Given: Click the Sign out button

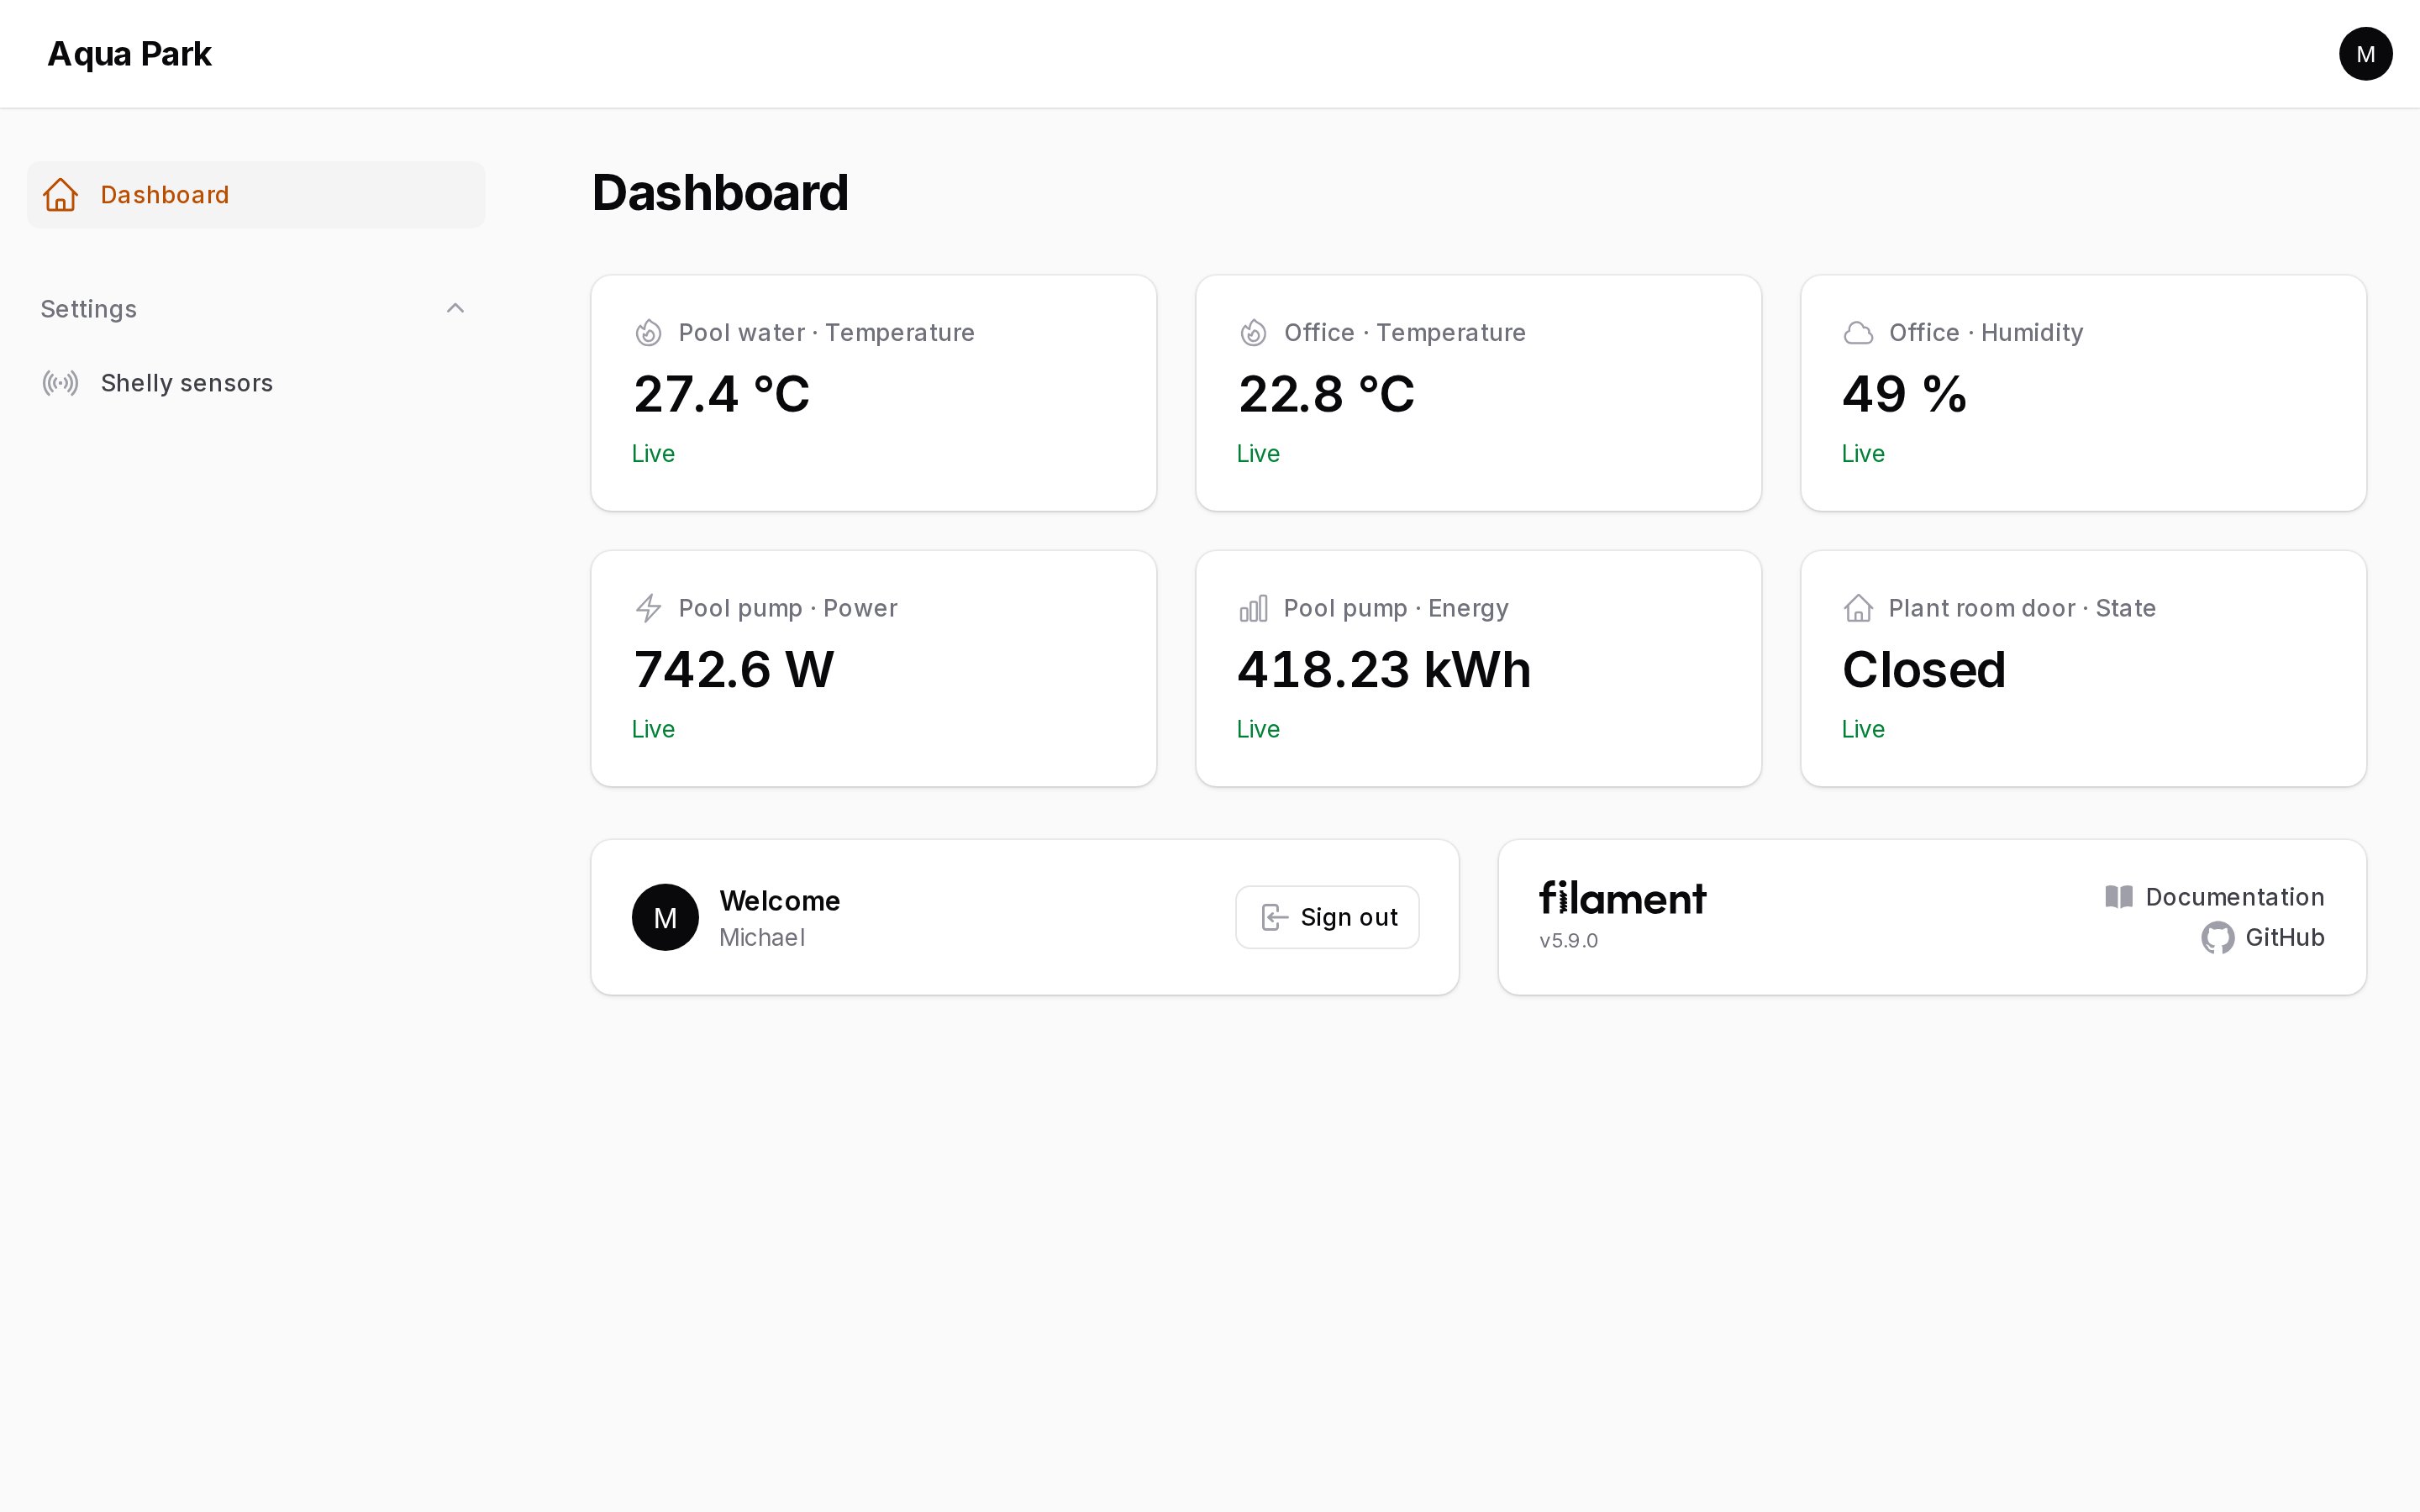Looking at the screenshot, I should pos(1327,917).
